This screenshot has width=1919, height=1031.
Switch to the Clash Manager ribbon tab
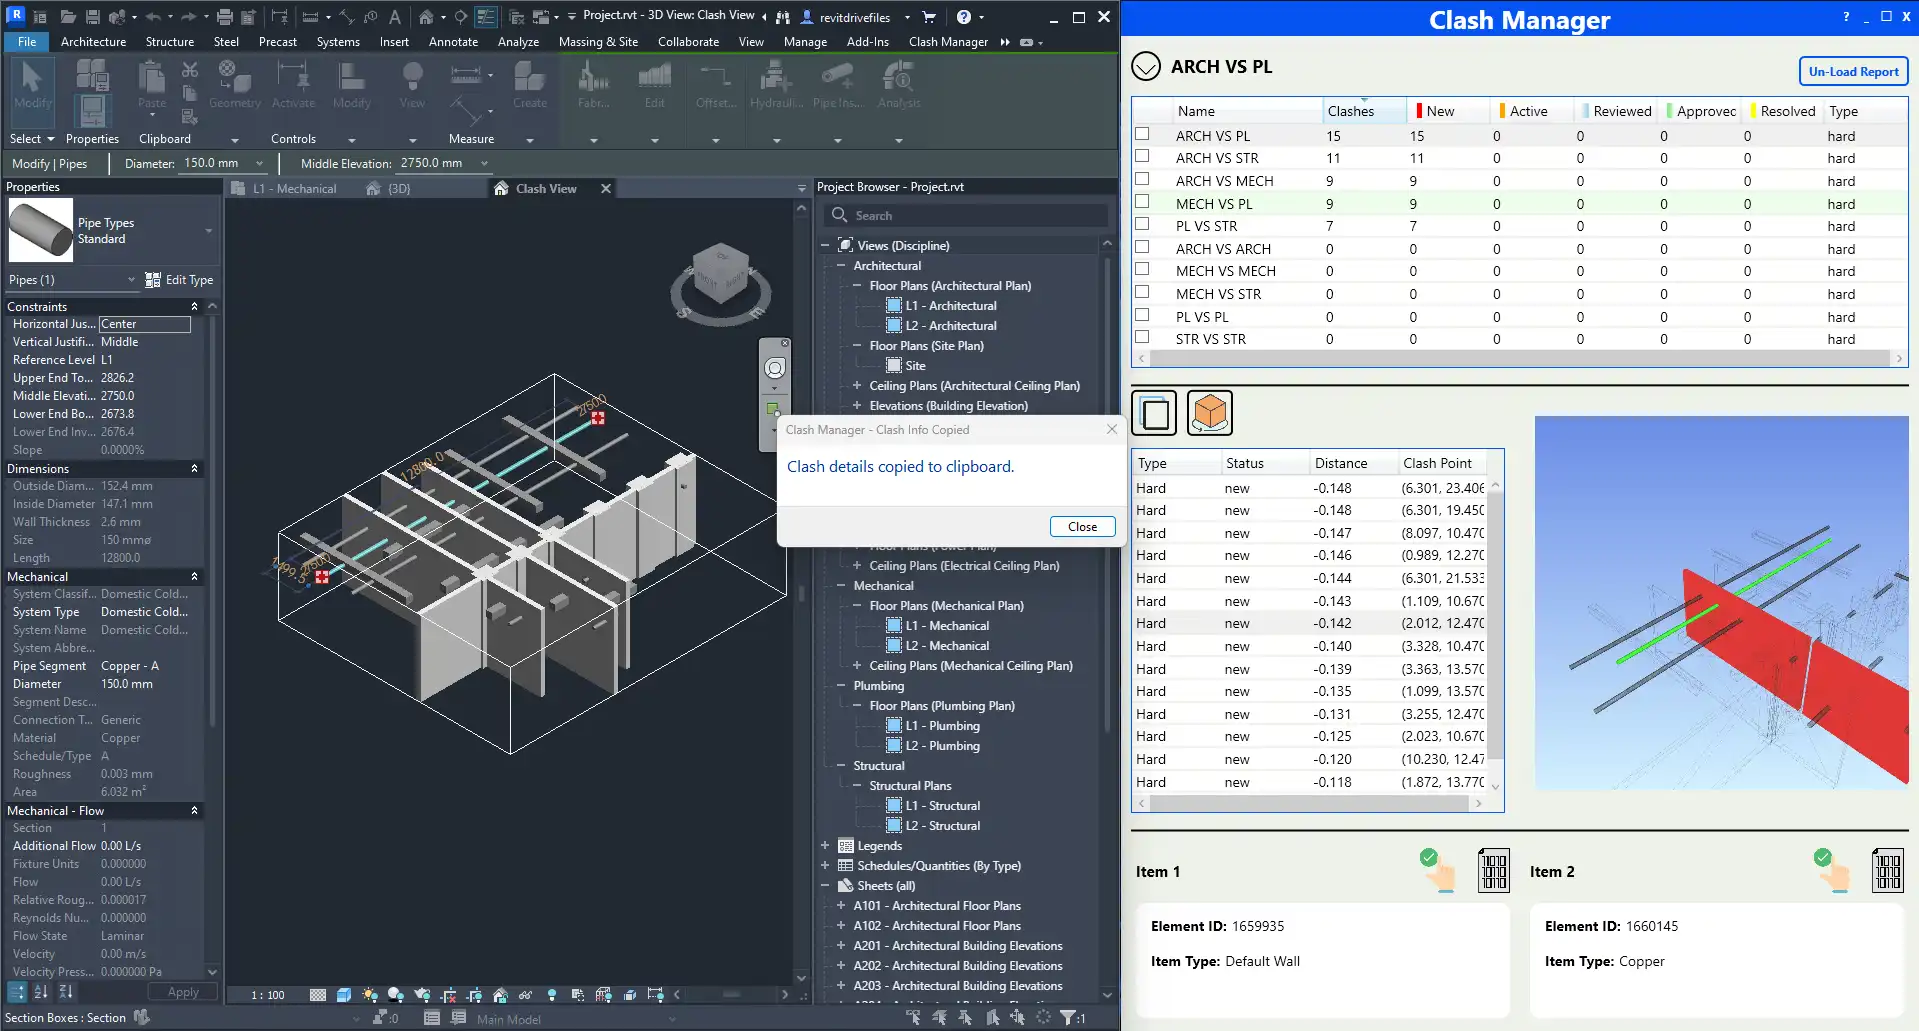(946, 41)
